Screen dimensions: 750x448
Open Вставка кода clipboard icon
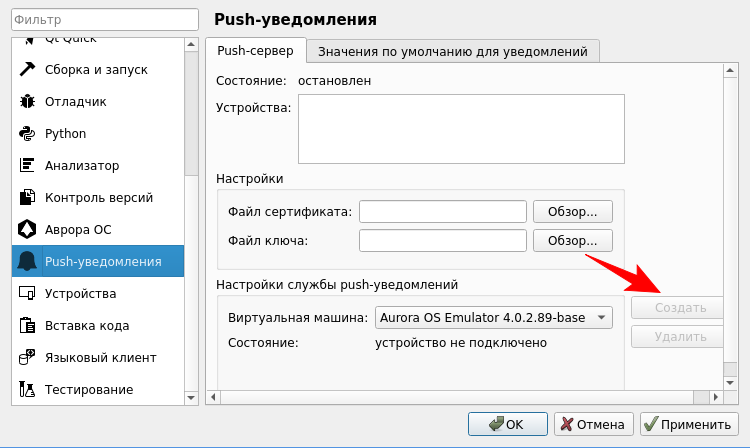(27, 325)
